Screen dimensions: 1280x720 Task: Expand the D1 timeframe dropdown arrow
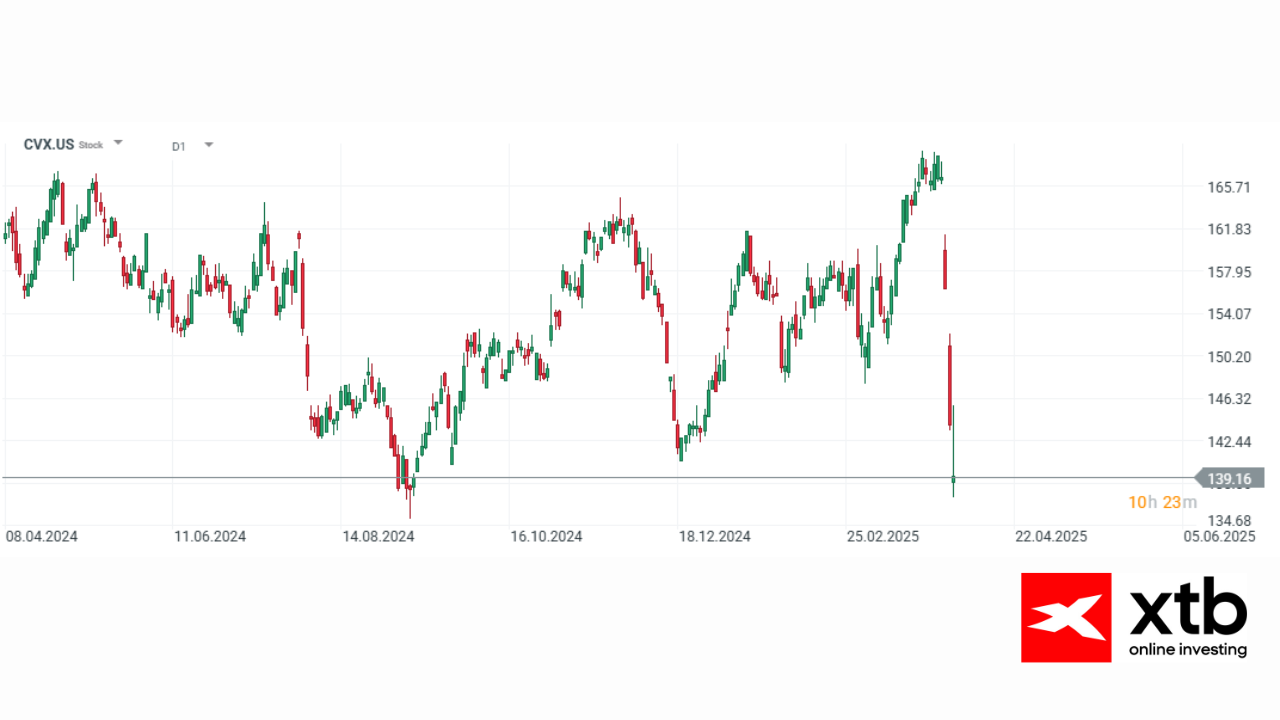point(209,144)
